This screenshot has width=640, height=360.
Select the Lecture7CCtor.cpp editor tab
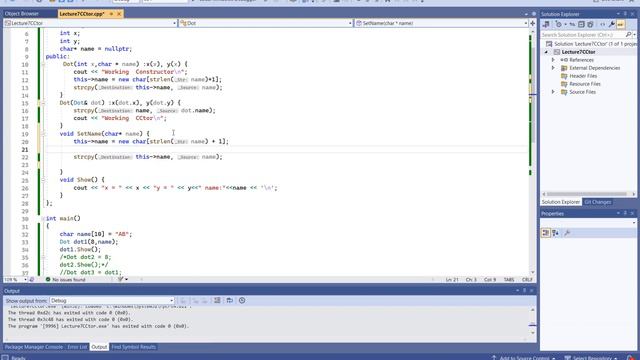tap(82, 14)
